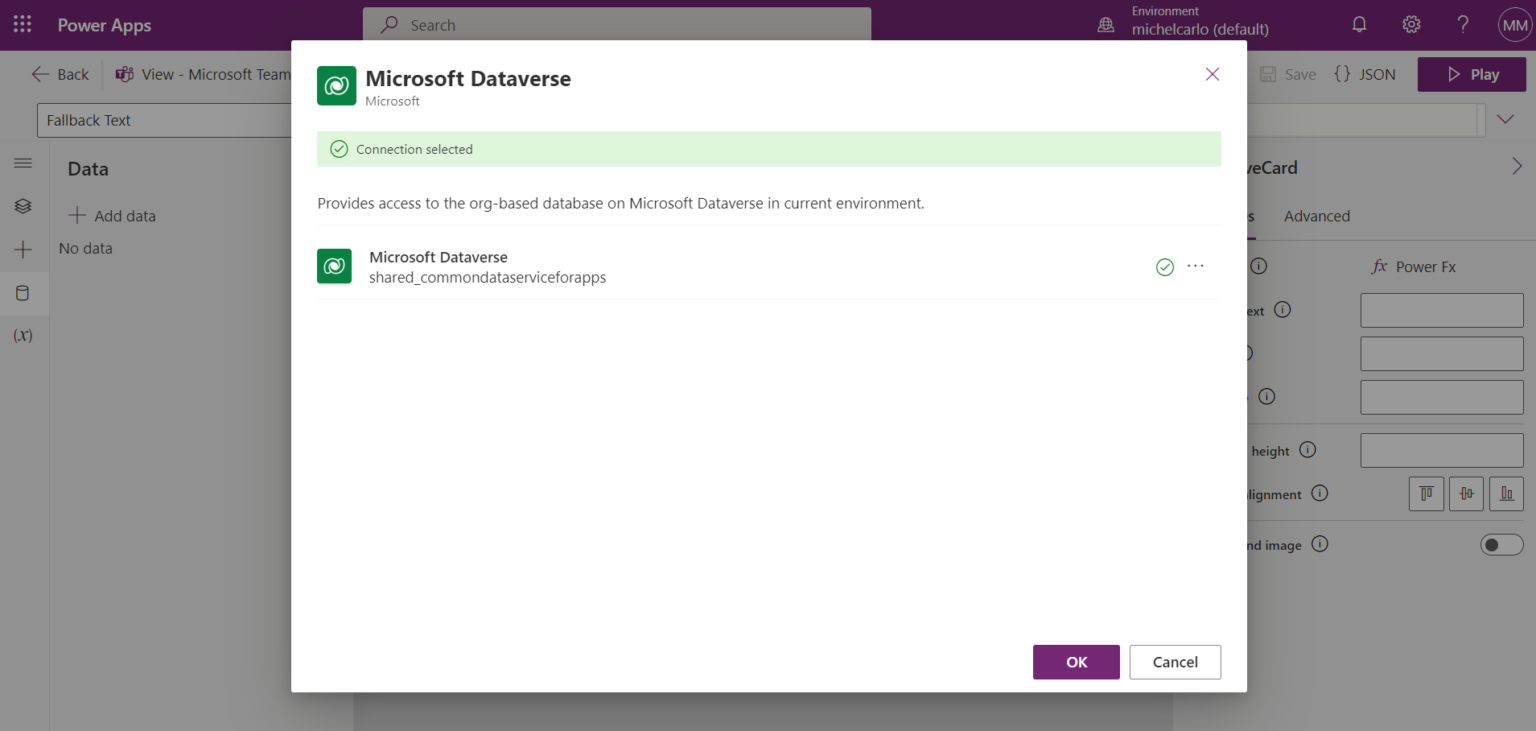Viewport: 1536px width, 731px height.
Task: Enable the background image toggle
Action: coord(1501,544)
